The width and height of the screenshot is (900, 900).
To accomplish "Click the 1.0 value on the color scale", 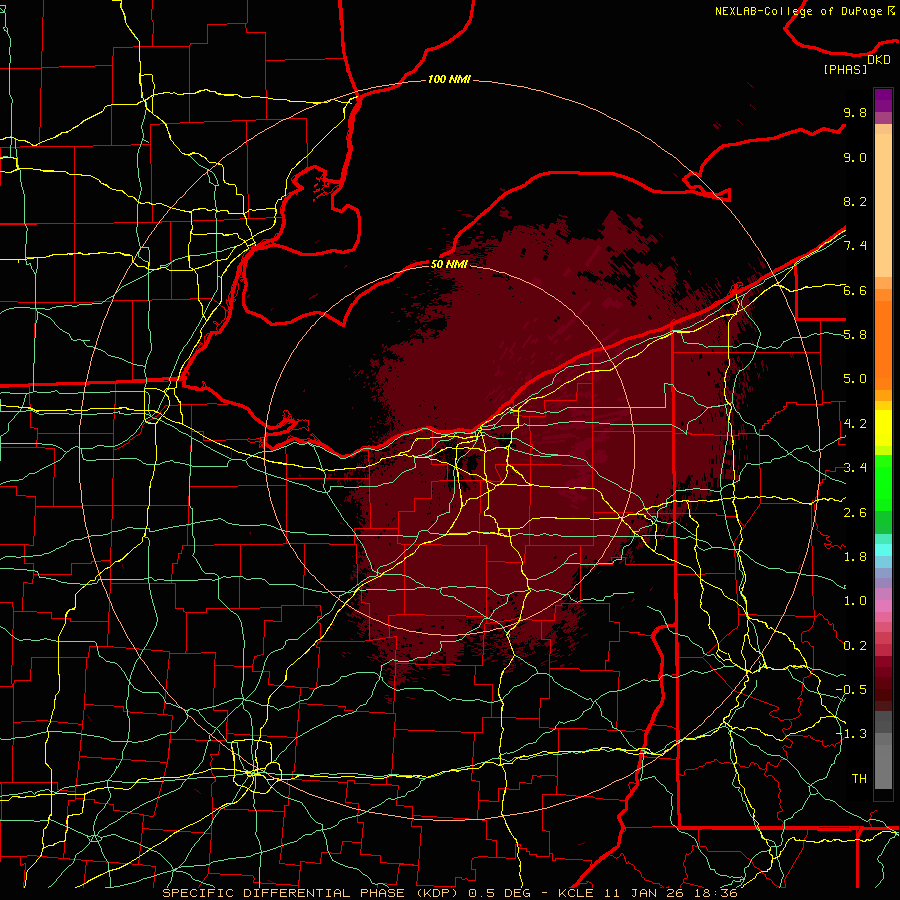I will [x=855, y=601].
